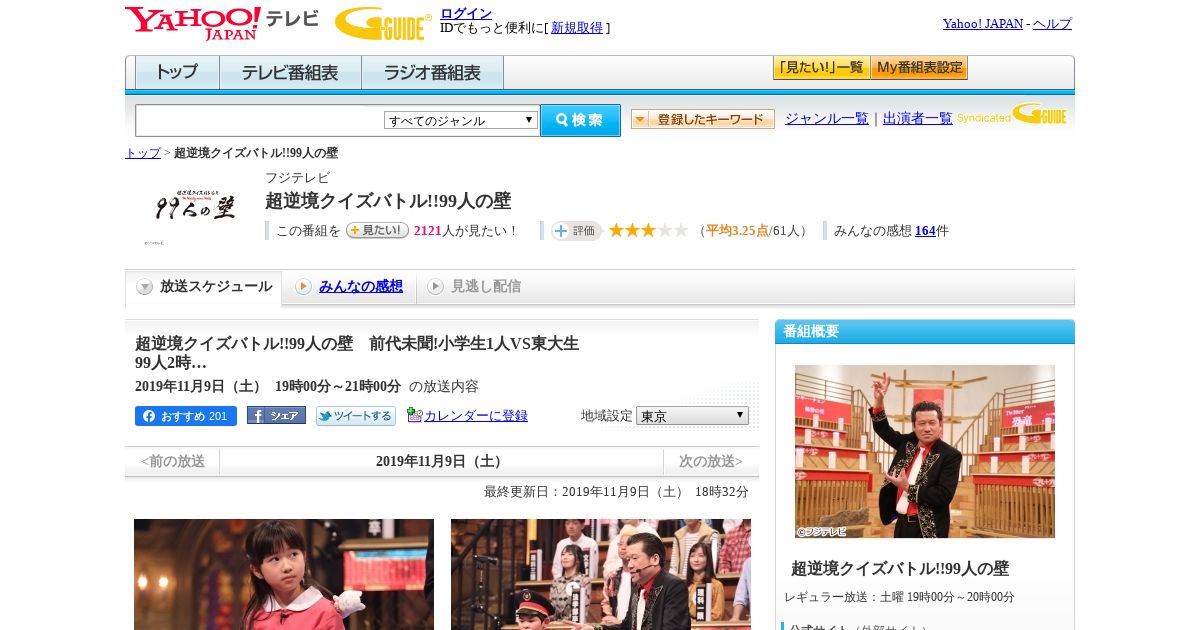This screenshot has height=630, width=1200.
Task: Click the Syndicated G-GUIDE logo near search
Action: pyautogui.click(x=1012, y=114)
